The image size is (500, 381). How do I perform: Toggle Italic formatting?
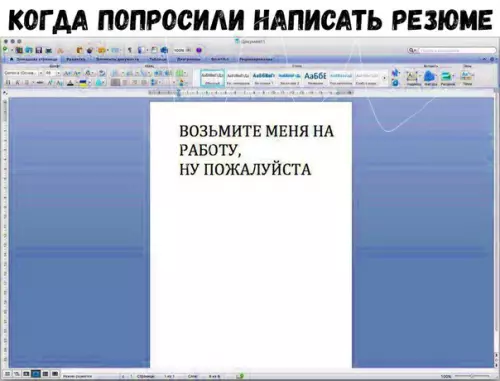point(17,82)
